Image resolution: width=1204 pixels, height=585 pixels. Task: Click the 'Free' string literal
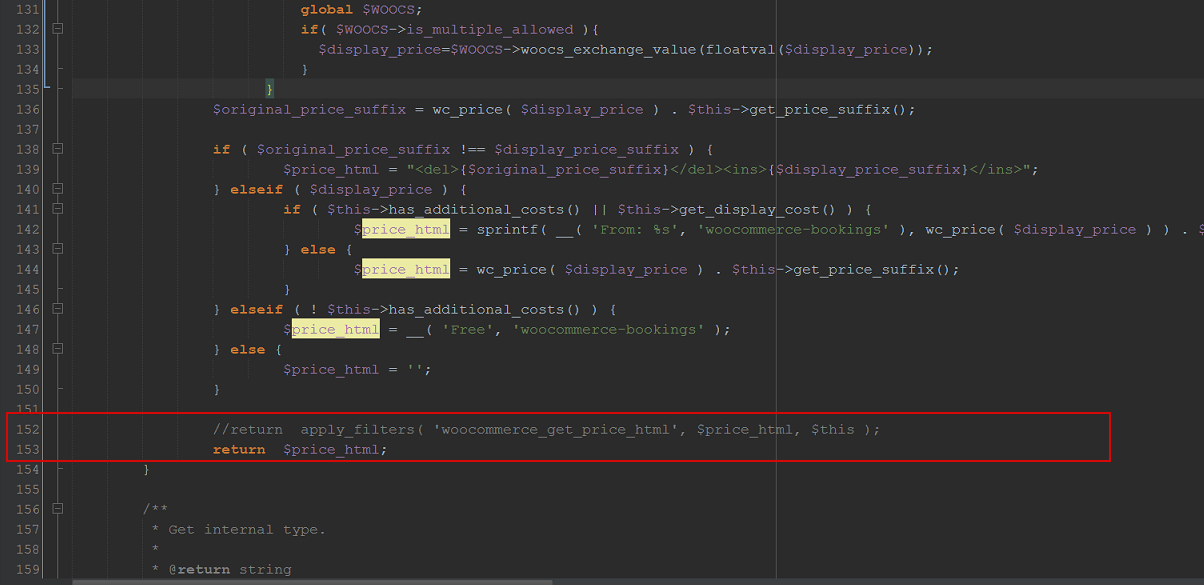tap(468, 329)
